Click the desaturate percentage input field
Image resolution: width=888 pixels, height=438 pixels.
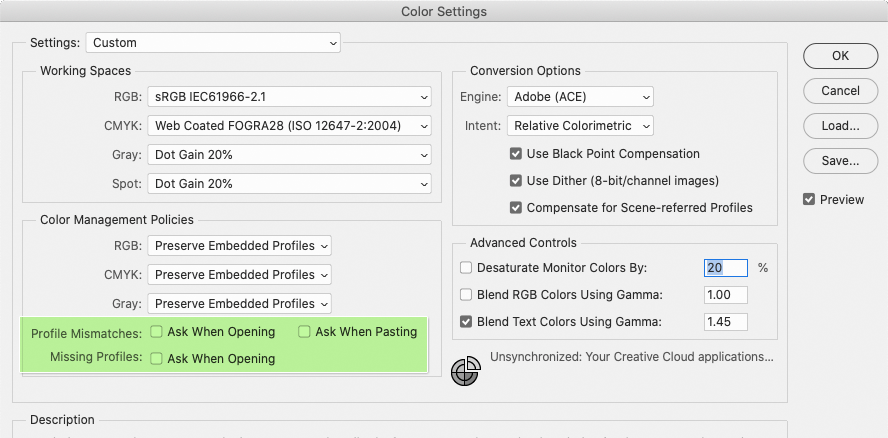726,268
